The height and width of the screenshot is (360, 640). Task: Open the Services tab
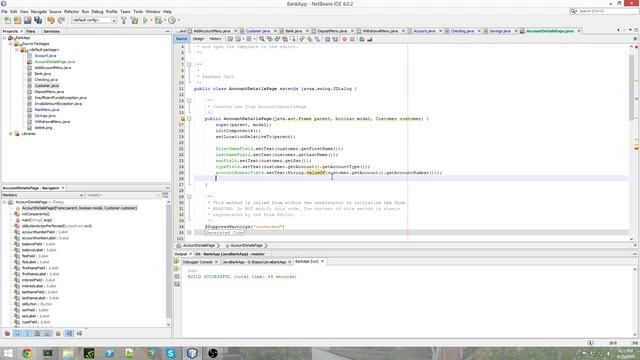(x=51, y=31)
